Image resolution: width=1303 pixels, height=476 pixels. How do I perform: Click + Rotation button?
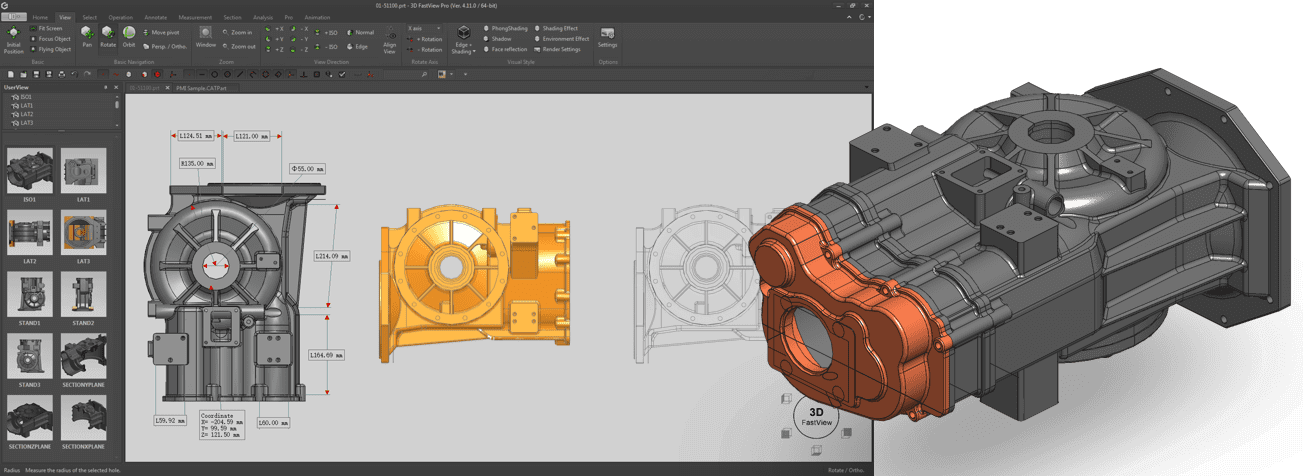pos(427,39)
